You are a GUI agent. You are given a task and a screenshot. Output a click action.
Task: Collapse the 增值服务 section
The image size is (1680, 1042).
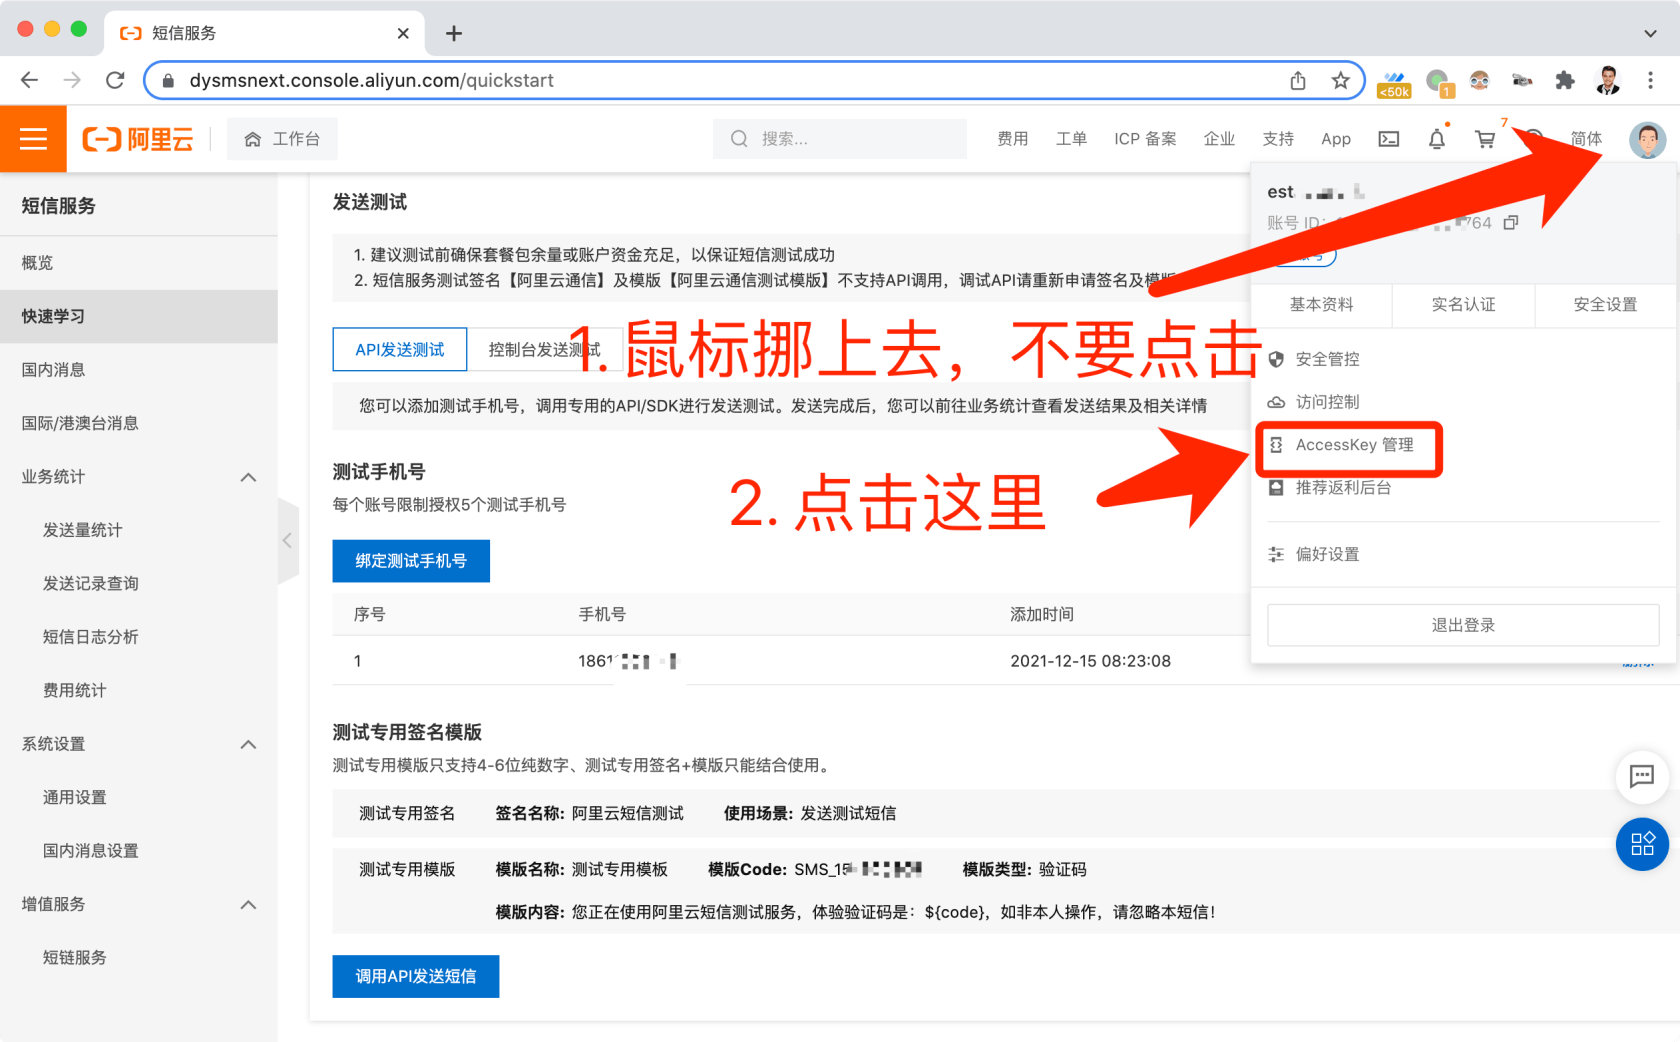(x=248, y=904)
